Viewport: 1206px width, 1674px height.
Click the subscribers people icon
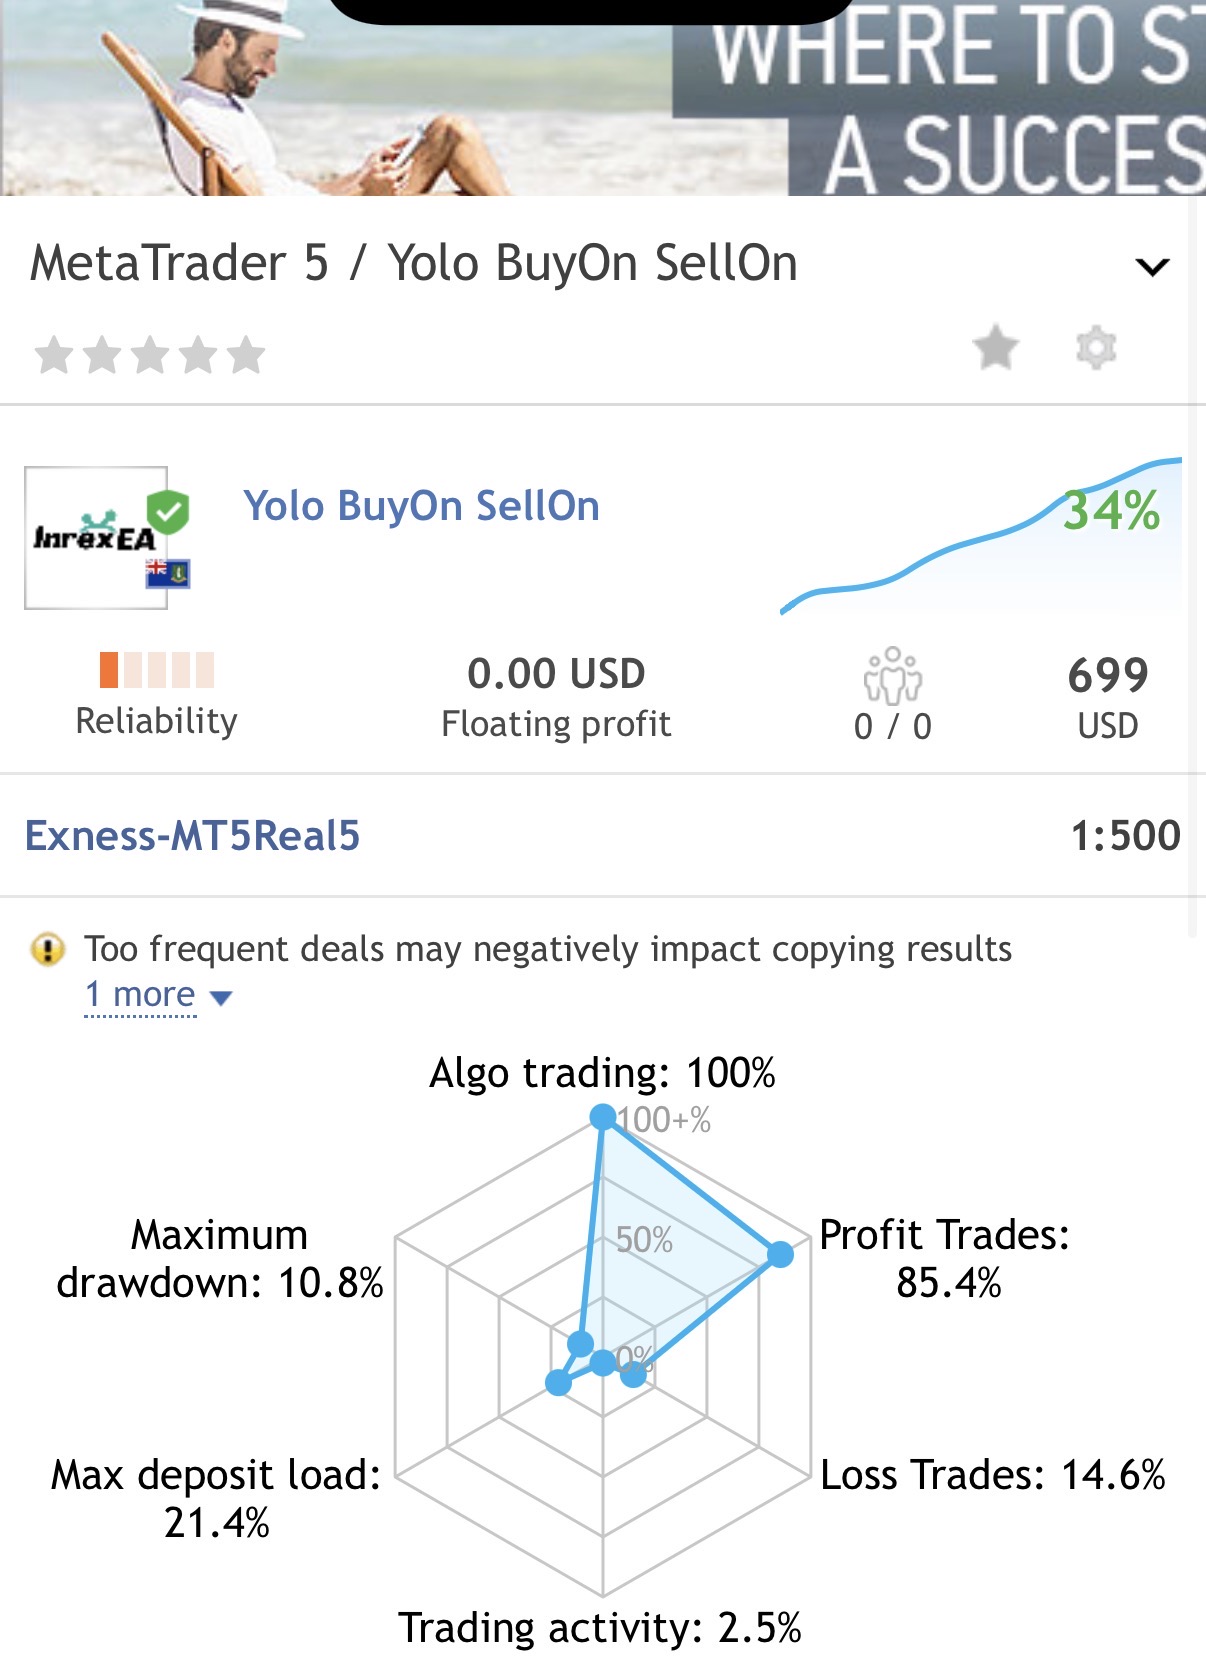point(893,676)
